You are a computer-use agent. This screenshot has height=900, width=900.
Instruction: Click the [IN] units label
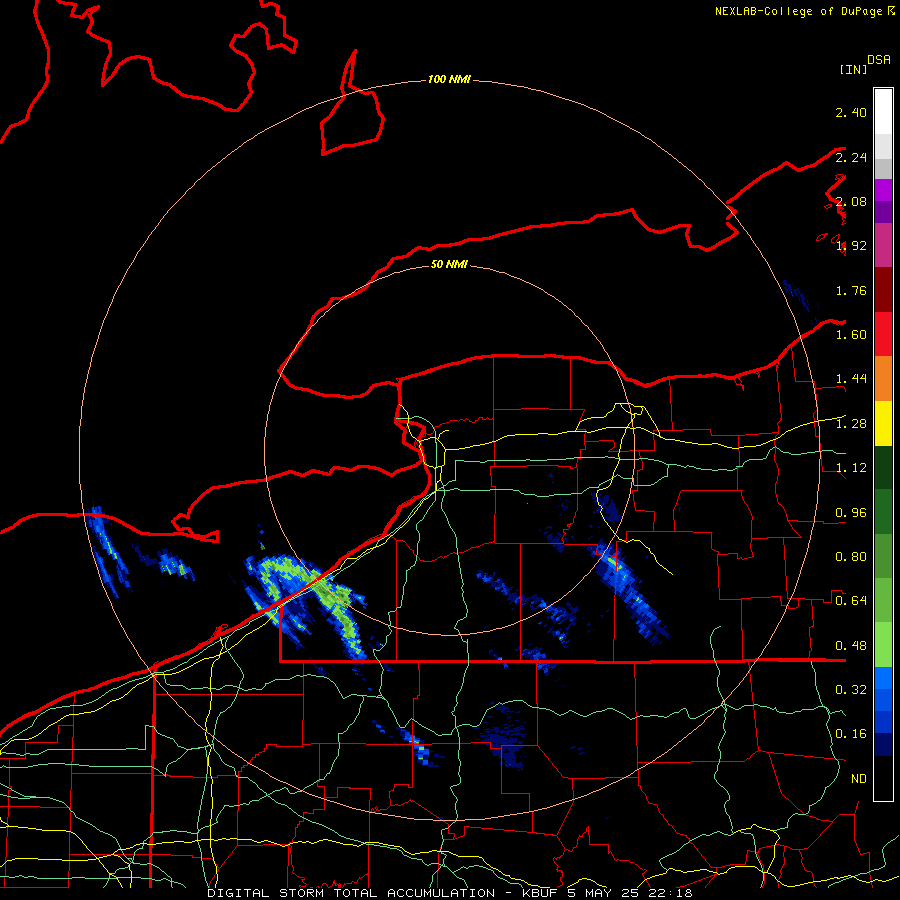click(x=853, y=69)
